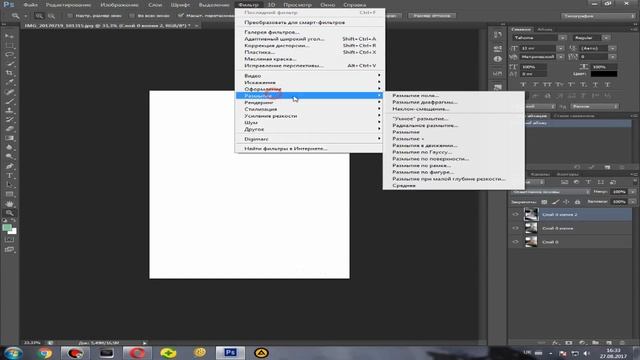The image size is (640, 360).
Task: Click the lock position icon
Action: pos(566,202)
